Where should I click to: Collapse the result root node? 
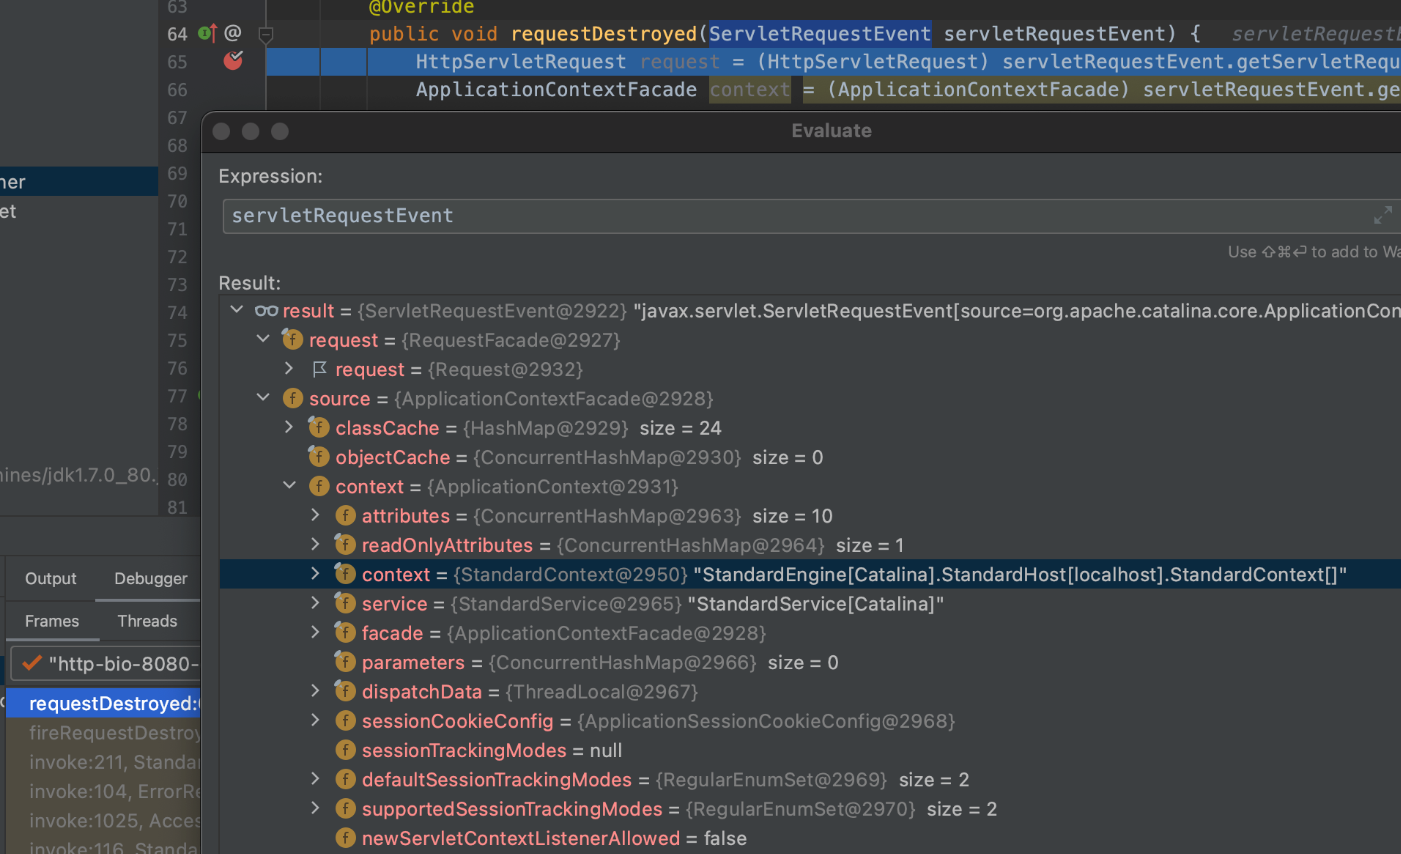pyautogui.click(x=237, y=310)
